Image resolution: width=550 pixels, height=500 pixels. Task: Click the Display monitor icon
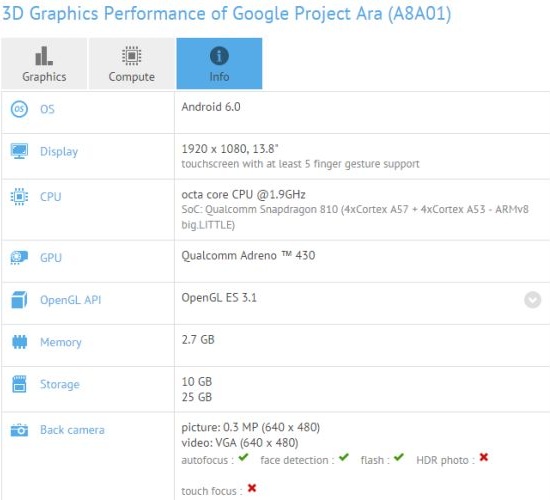(19, 151)
